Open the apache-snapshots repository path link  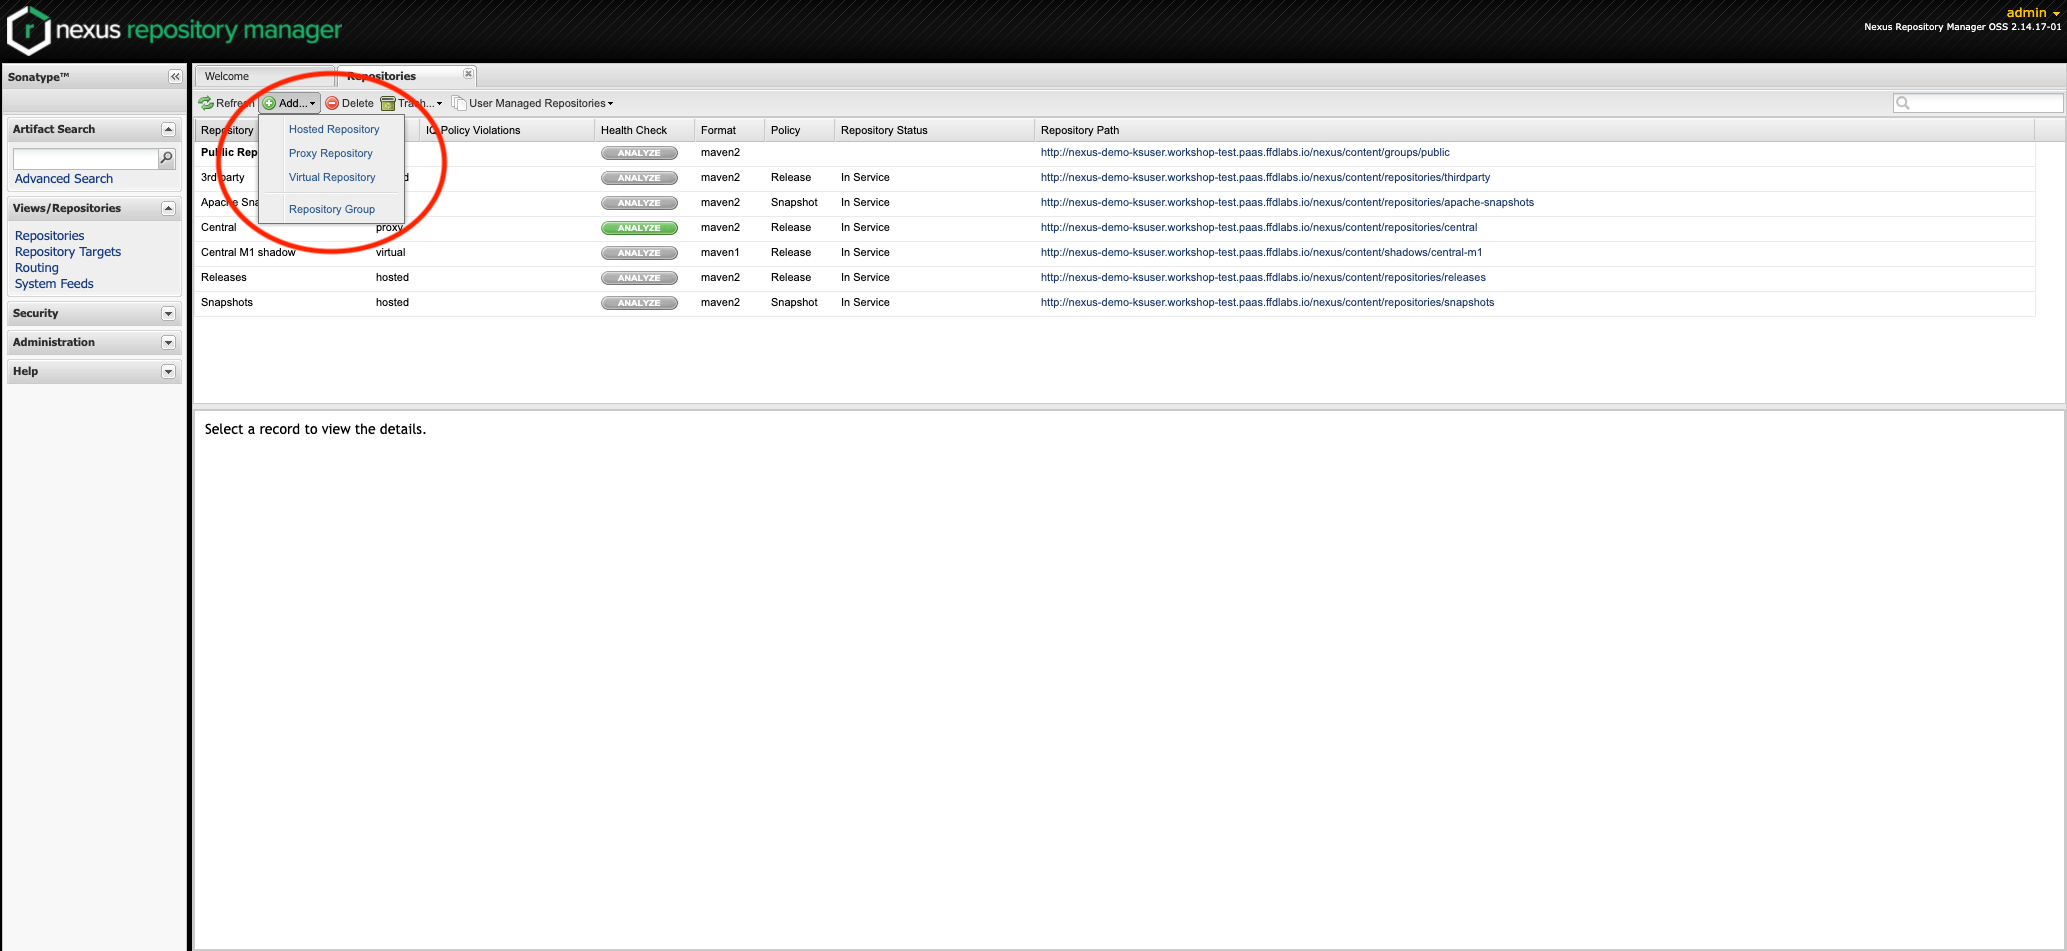pos(1287,202)
